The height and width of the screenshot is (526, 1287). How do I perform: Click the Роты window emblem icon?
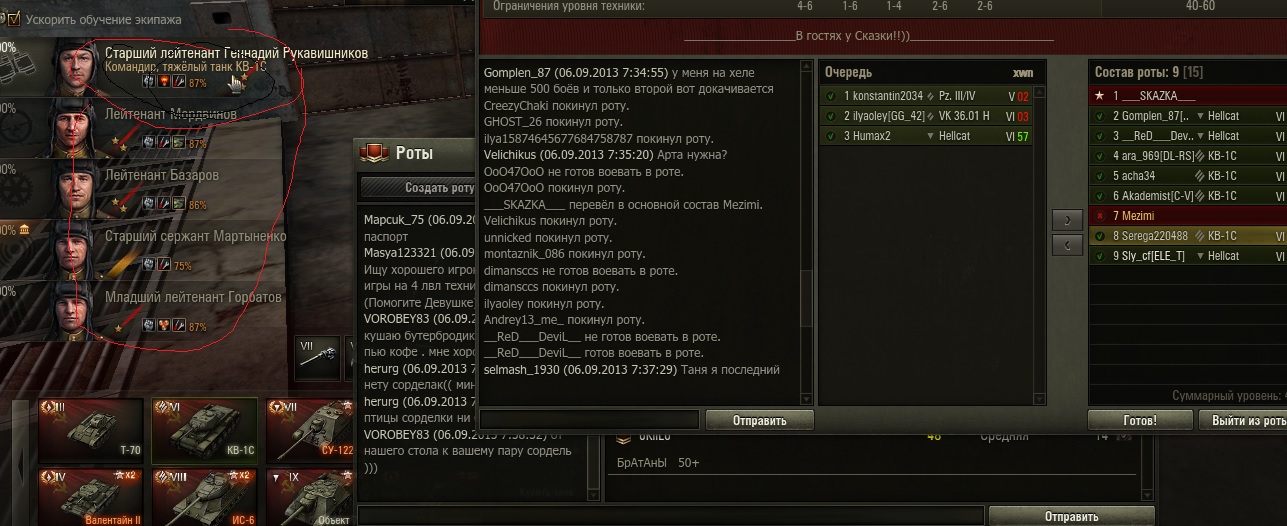coord(374,153)
